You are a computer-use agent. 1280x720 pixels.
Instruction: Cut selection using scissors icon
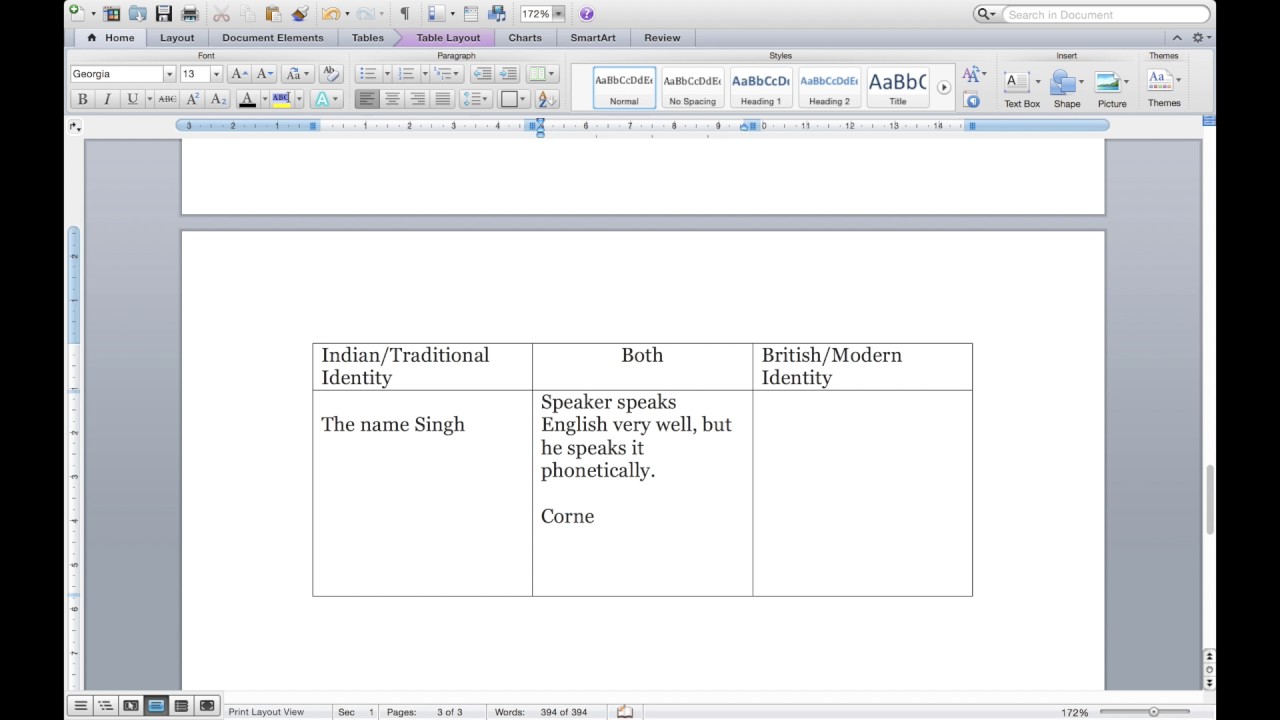[x=222, y=14]
